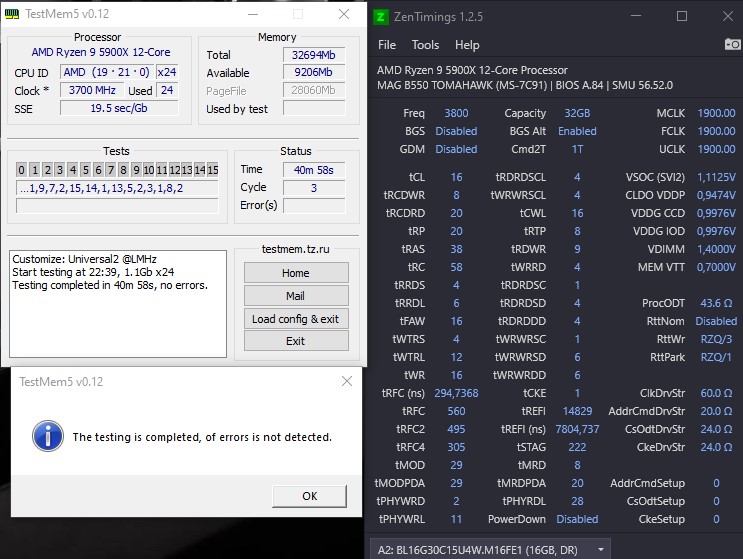Click Load config & exit button
743x559 pixels.
point(296,319)
